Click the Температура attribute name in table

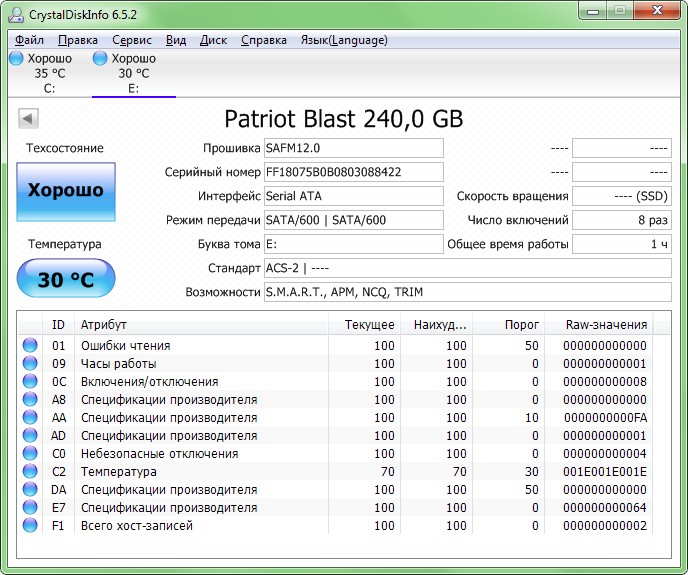[118, 472]
